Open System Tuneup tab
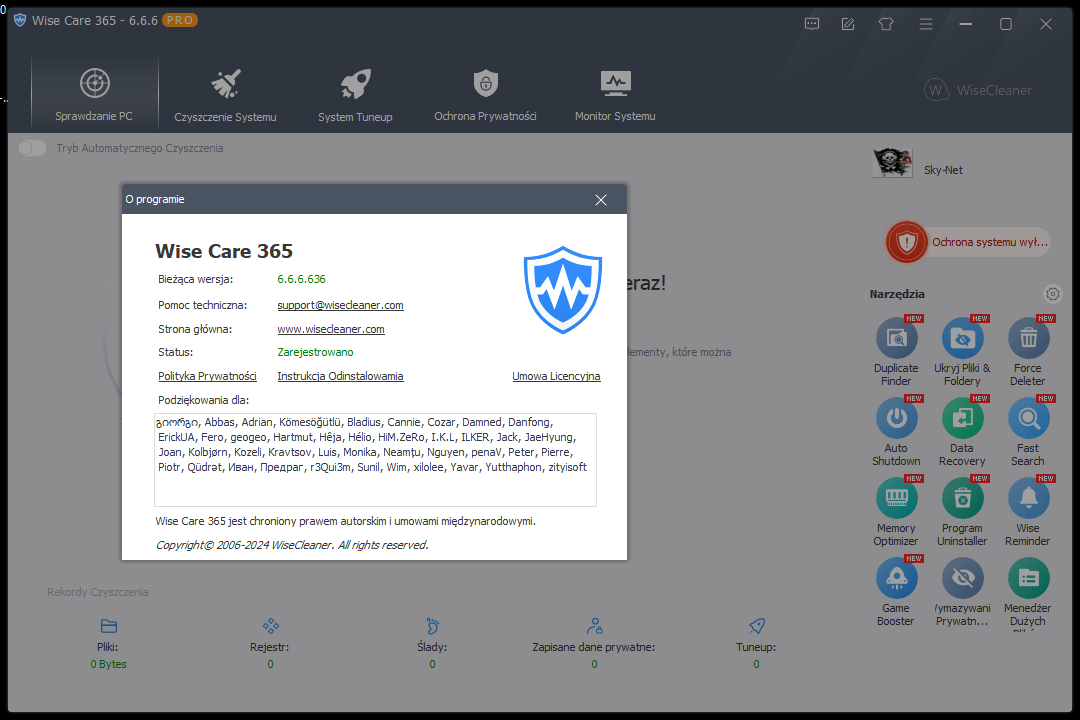Screen dimensions: 1080x720 tap(355, 94)
